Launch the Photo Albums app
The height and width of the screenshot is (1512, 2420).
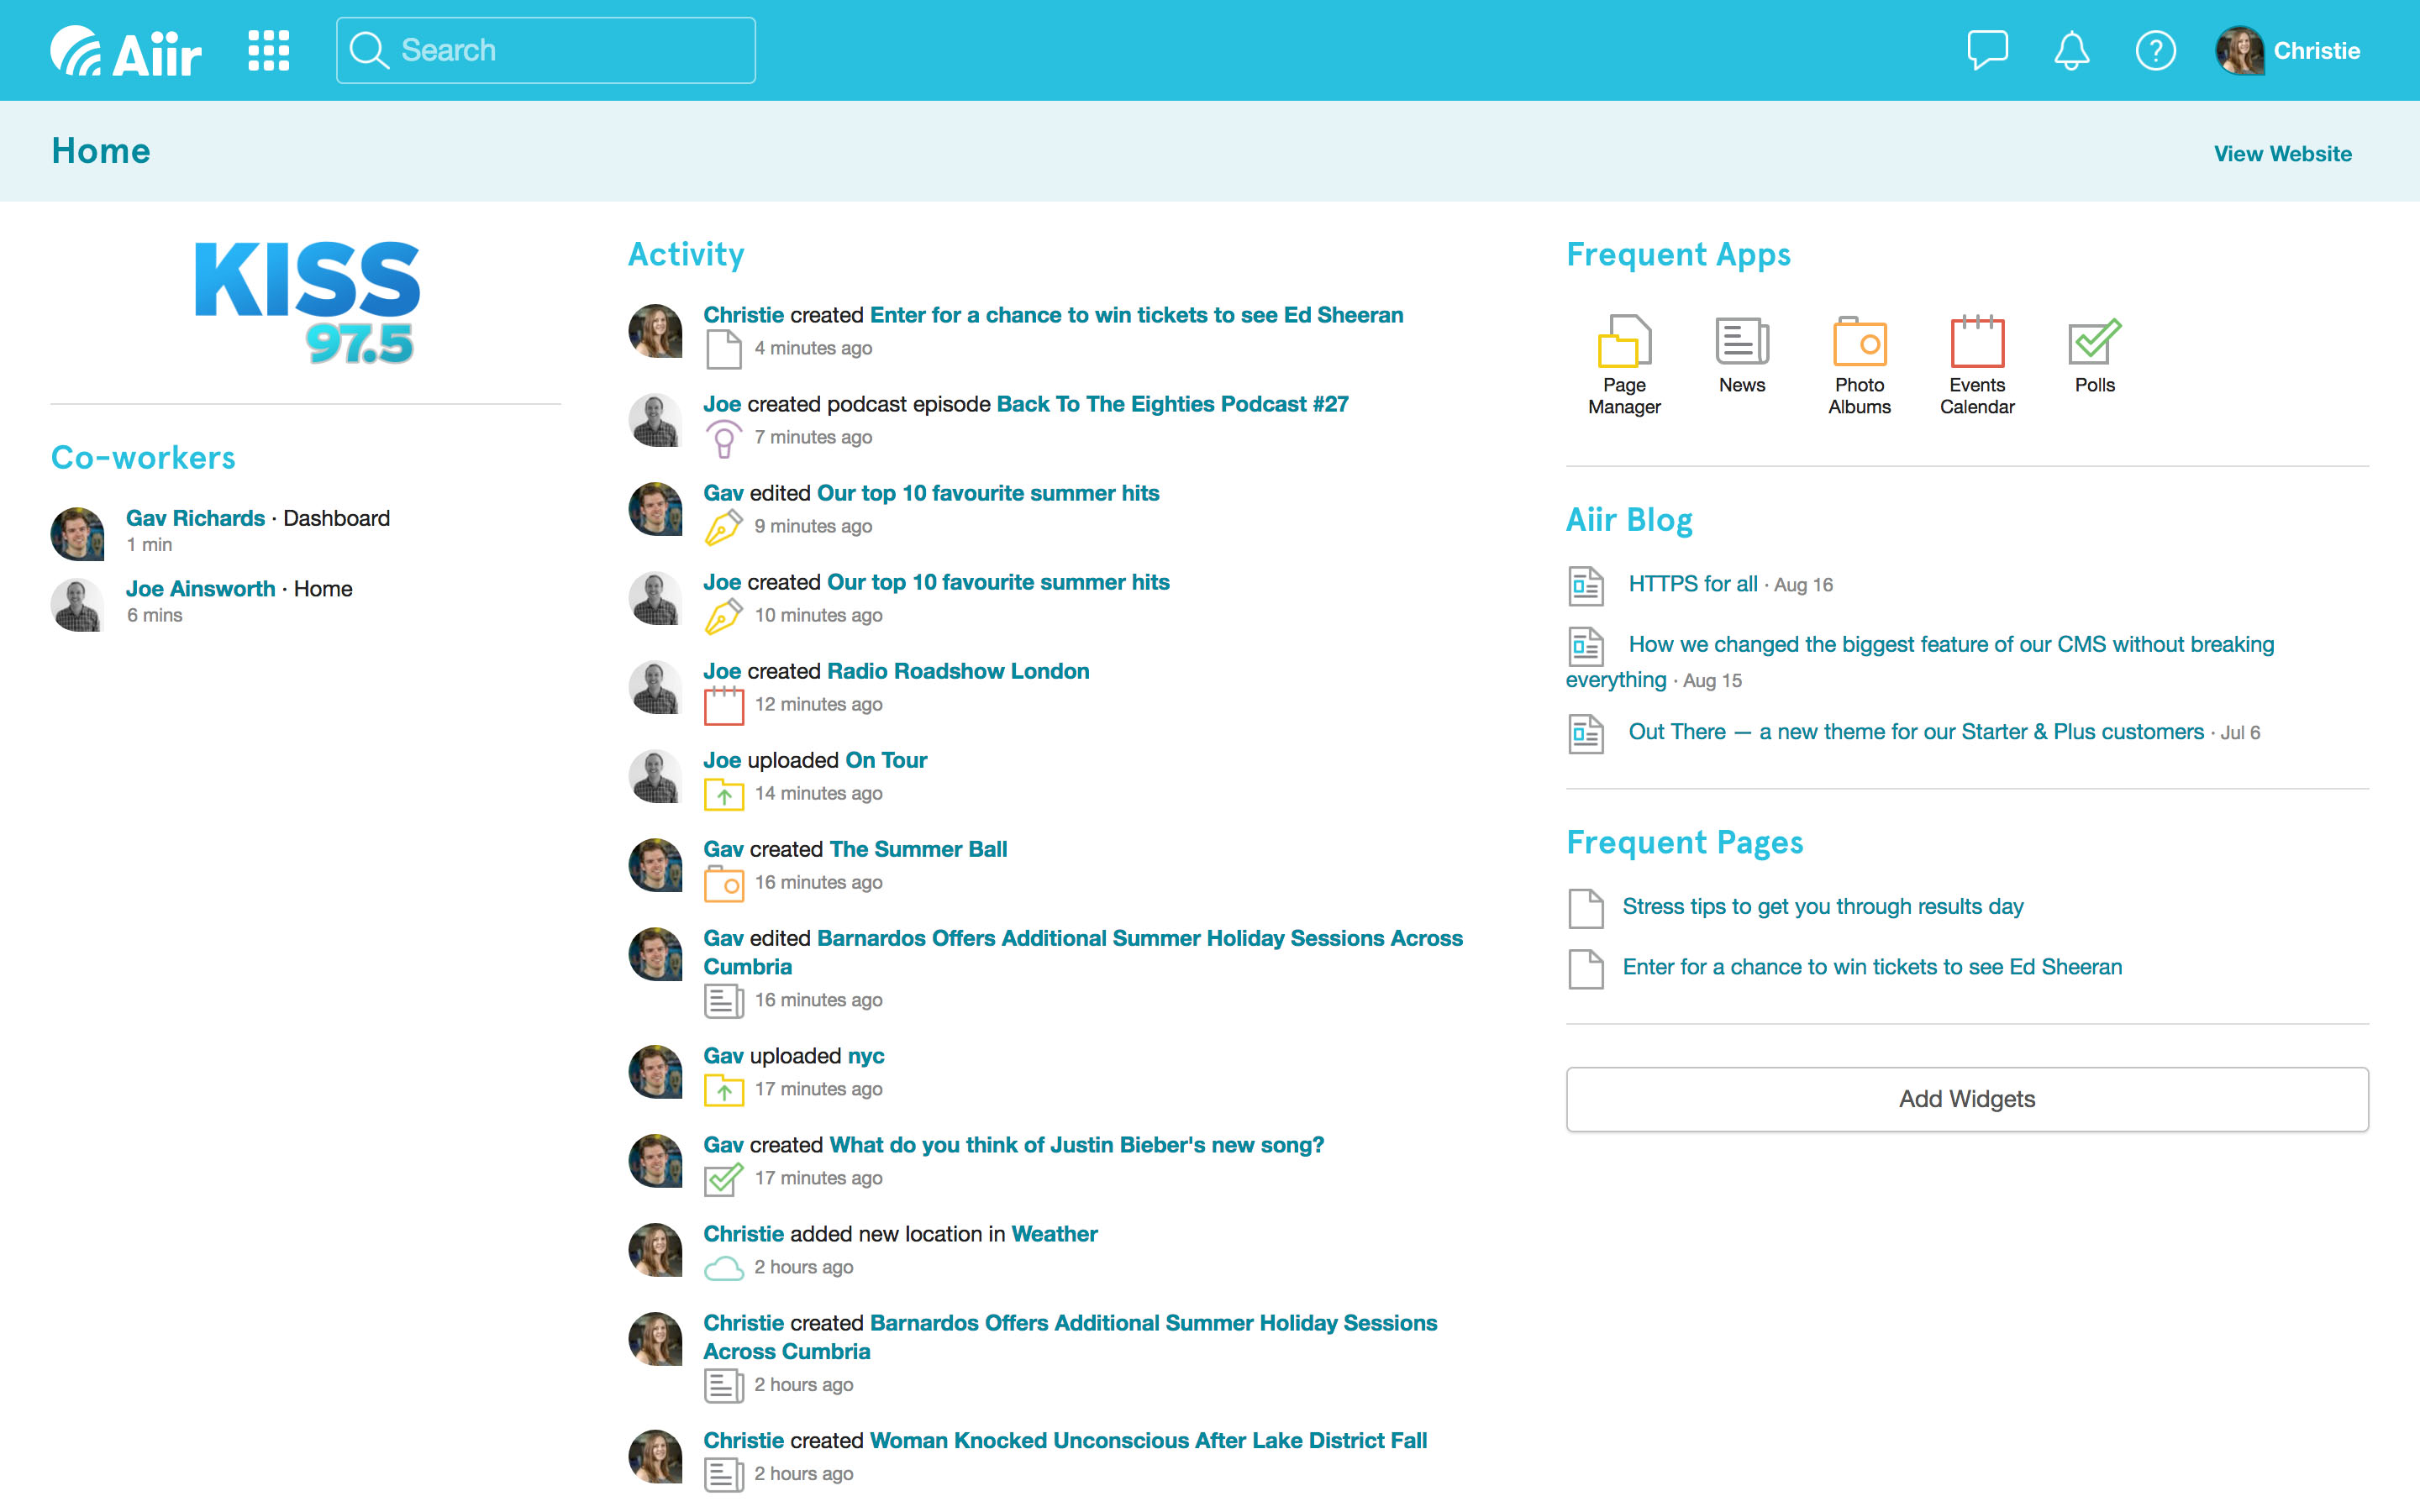[1859, 365]
